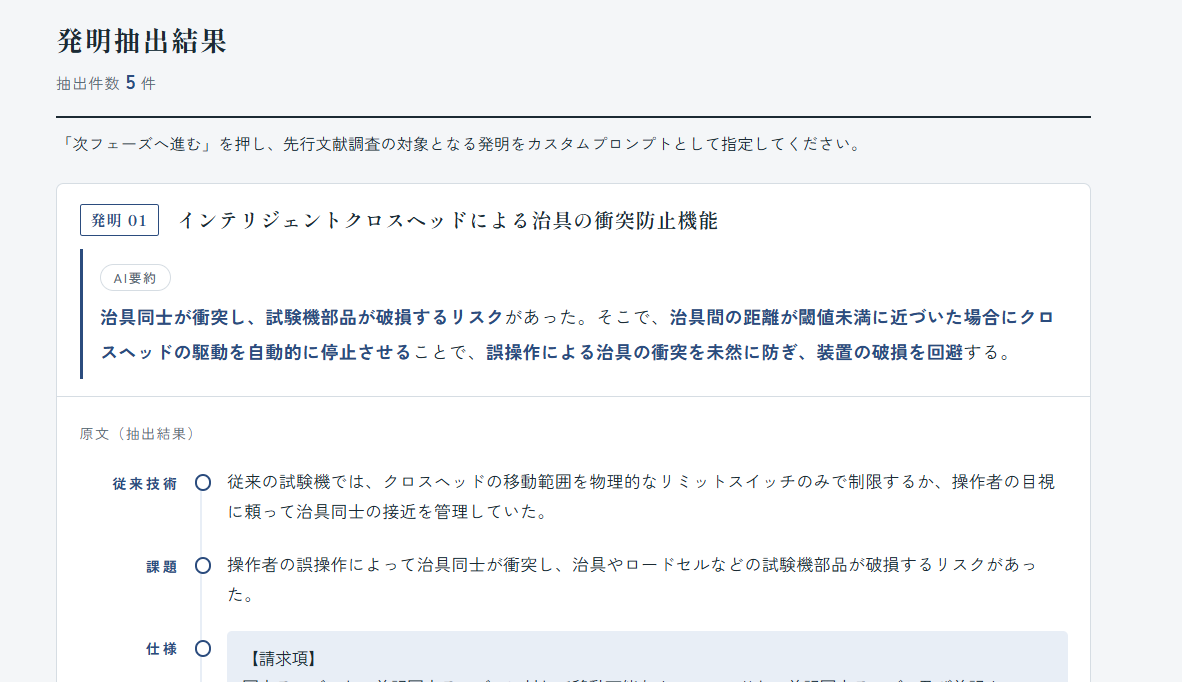Image resolution: width=1182 pixels, height=682 pixels.
Task: Click the 従来技術 timeline circle marker
Action: click(x=203, y=482)
